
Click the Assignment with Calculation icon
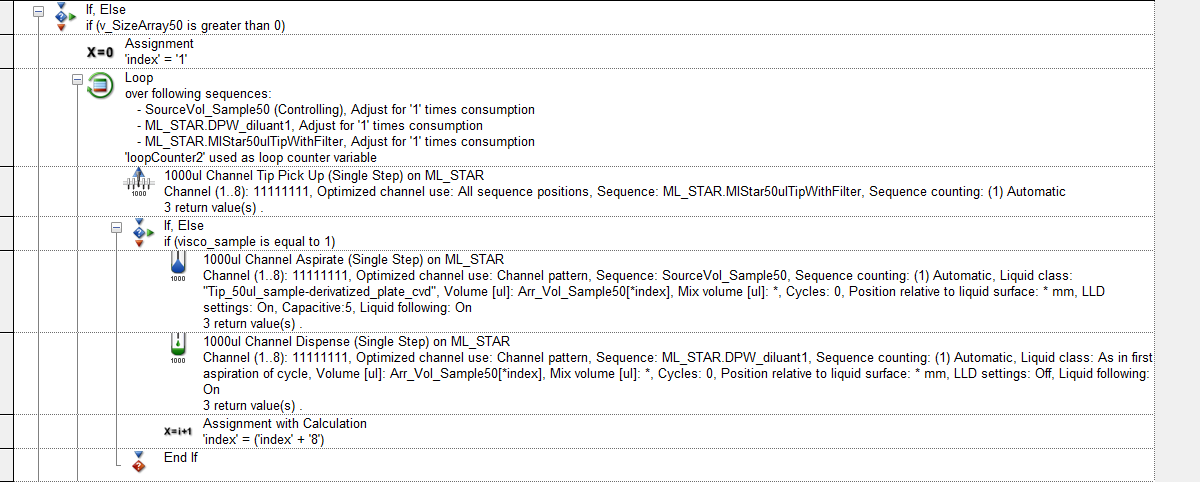178,432
